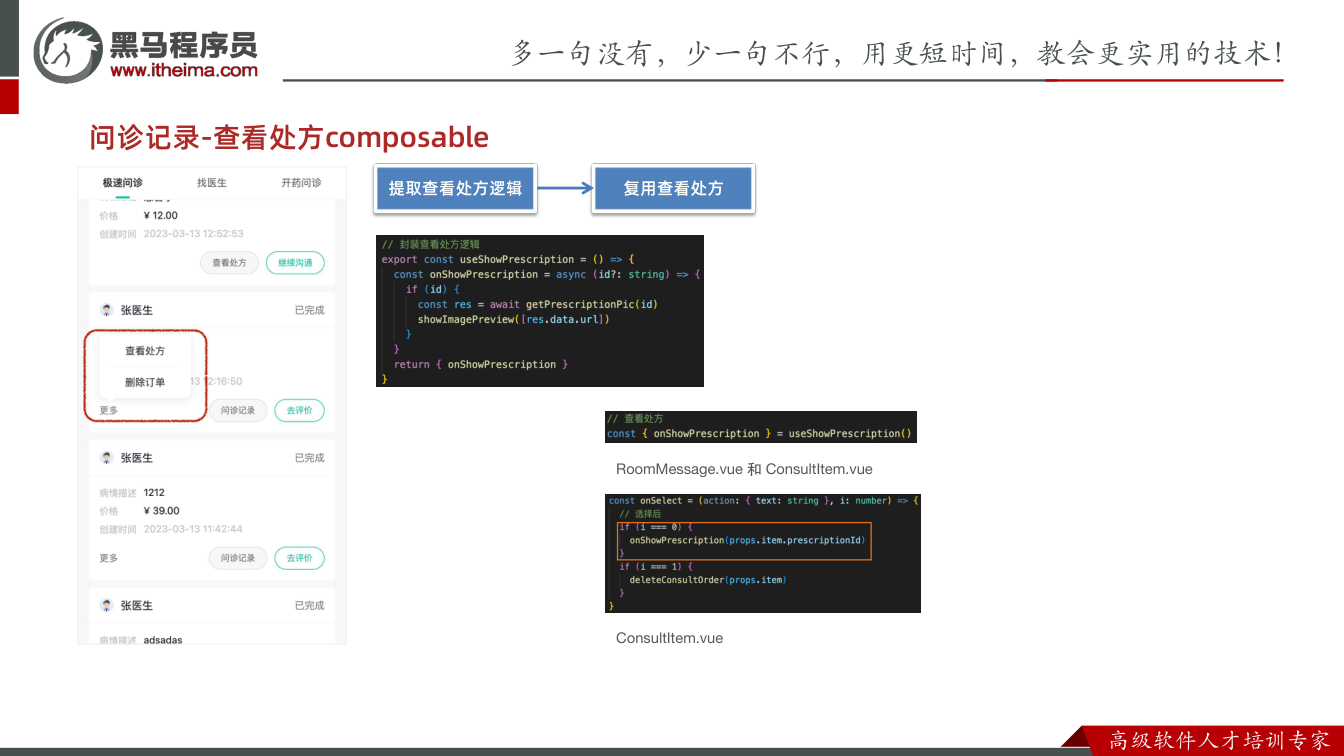1344x756 pixels.
Task: Click 问诊记录 in the card with popup menu
Action: pyautogui.click(x=238, y=410)
